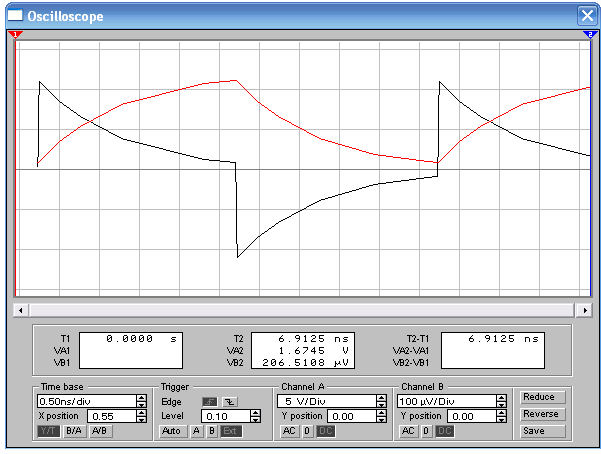Screen dimensions: 601x454
Task: Click left arrow of waveform scrollbar
Action: point(21,310)
